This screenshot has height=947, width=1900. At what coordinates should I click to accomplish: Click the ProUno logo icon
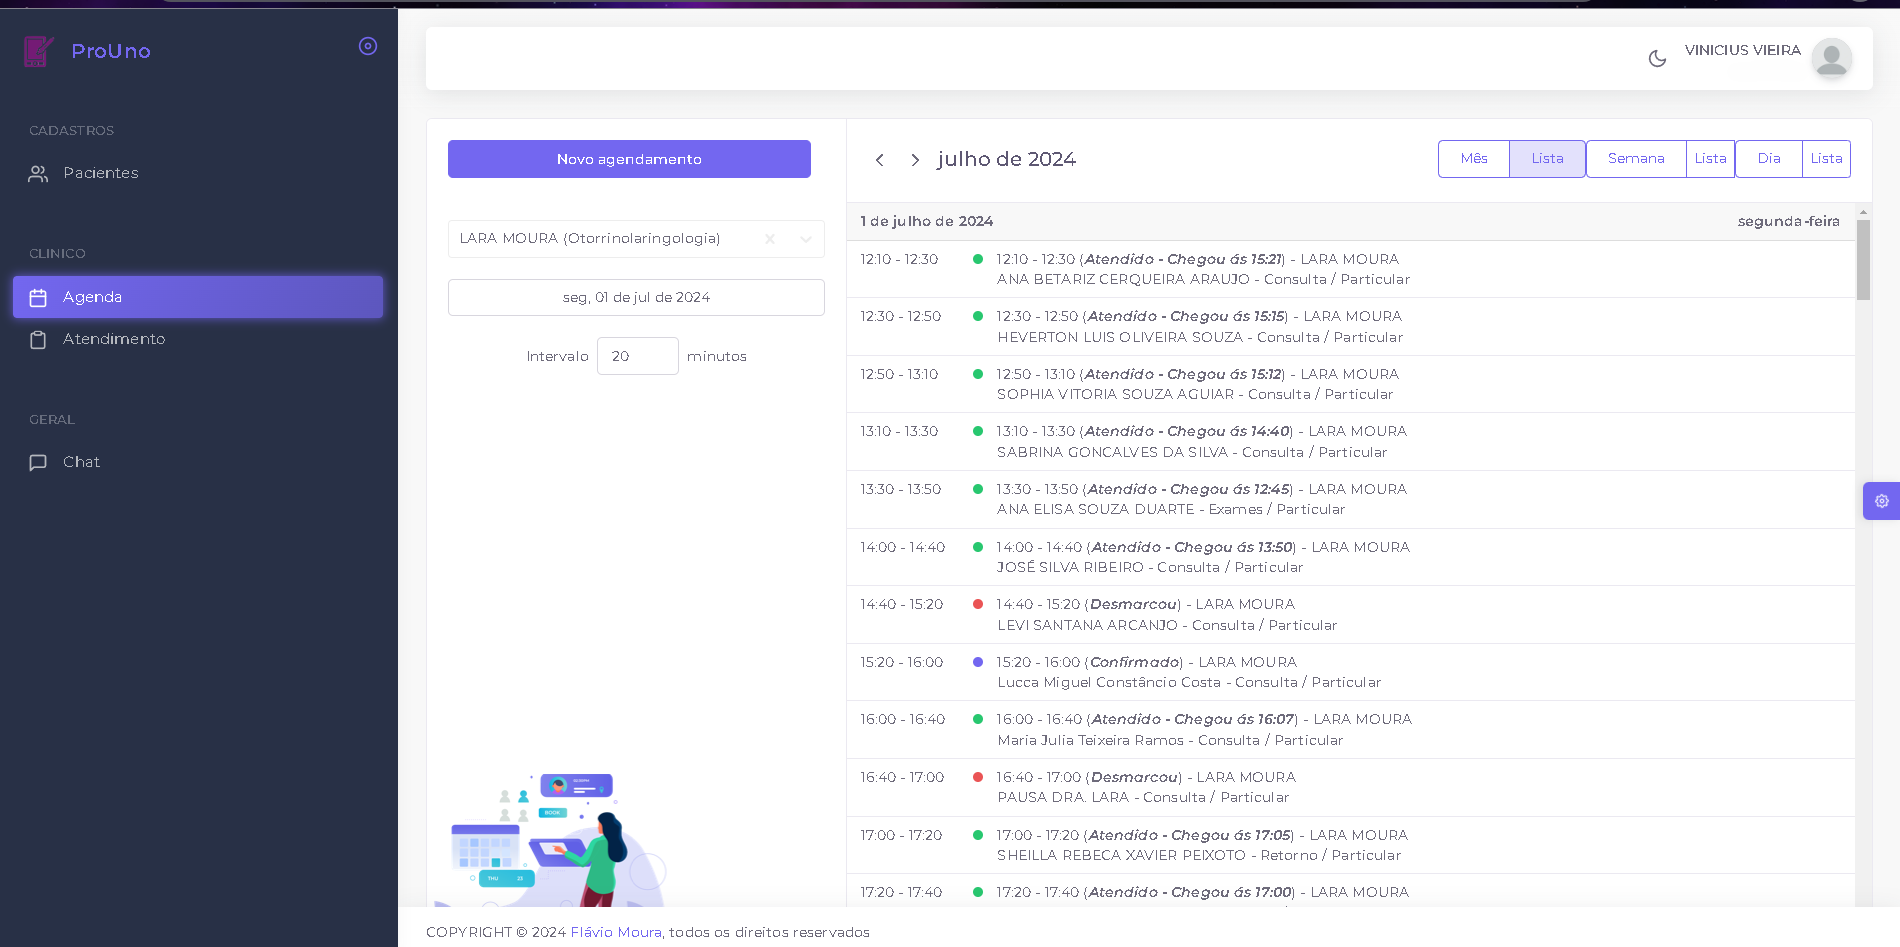coord(39,51)
